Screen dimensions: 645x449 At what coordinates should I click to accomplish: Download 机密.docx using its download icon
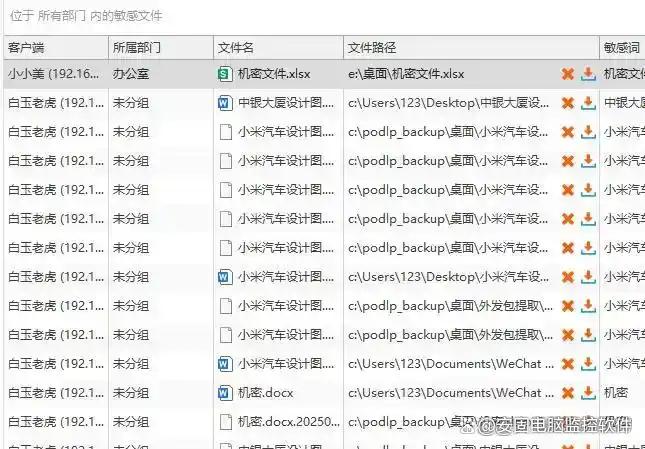coord(588,393)
